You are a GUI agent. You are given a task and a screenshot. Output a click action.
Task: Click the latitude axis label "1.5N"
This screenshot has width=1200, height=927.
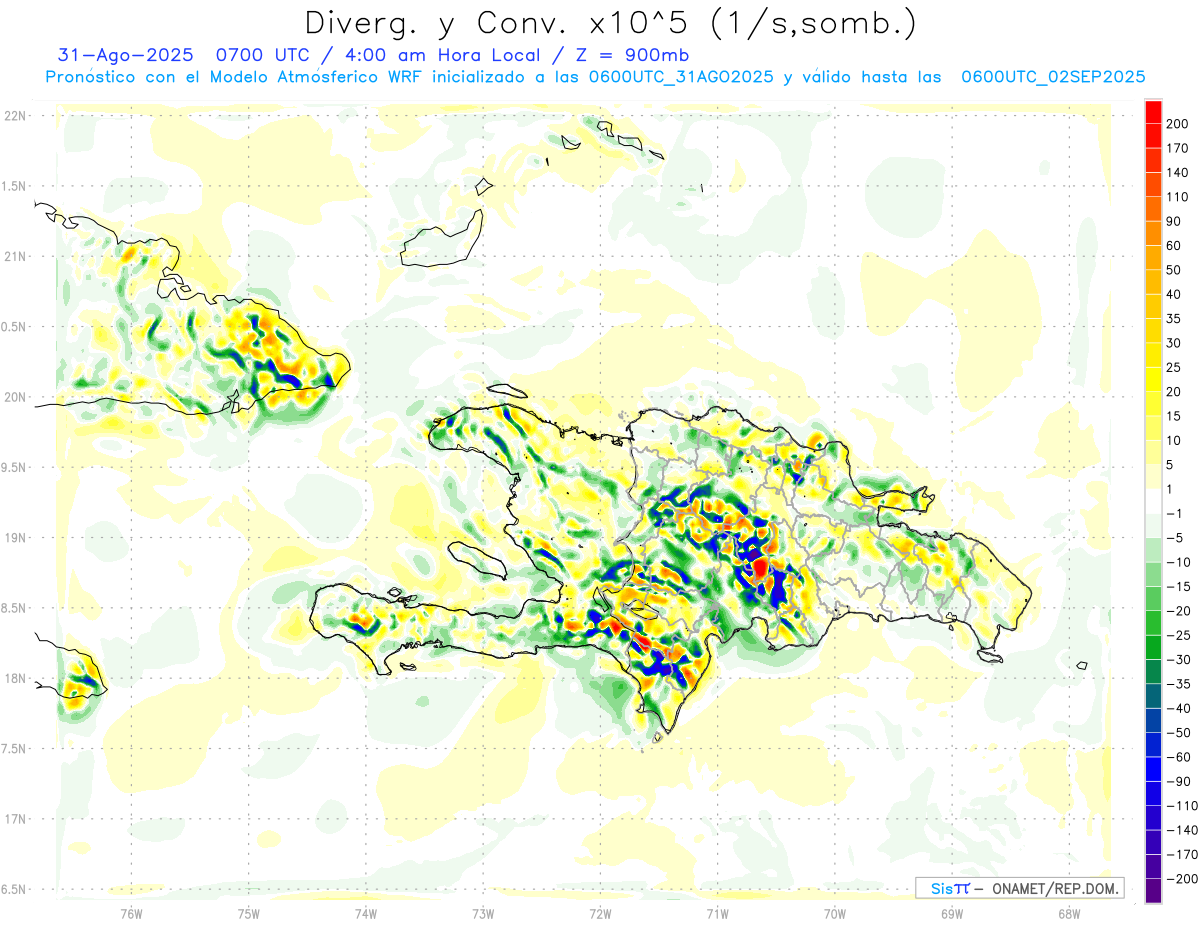coord(15,186)
